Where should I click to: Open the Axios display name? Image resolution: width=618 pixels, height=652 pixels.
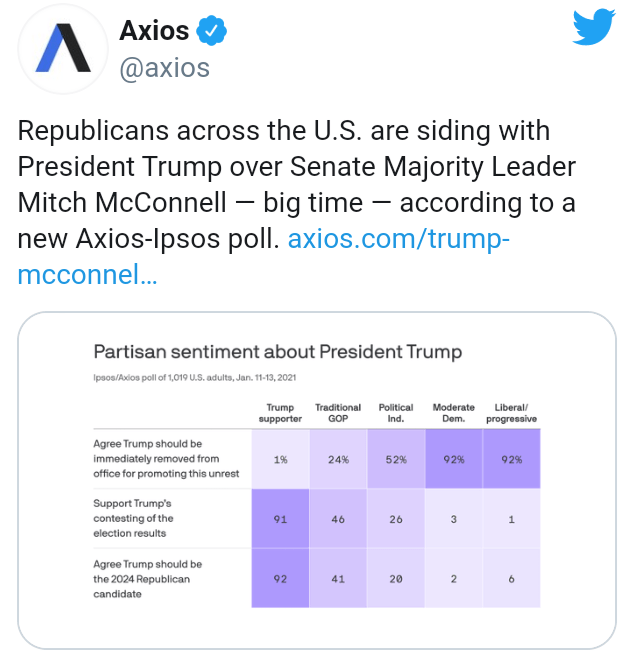pyautogui.click(x=153, y=31)
